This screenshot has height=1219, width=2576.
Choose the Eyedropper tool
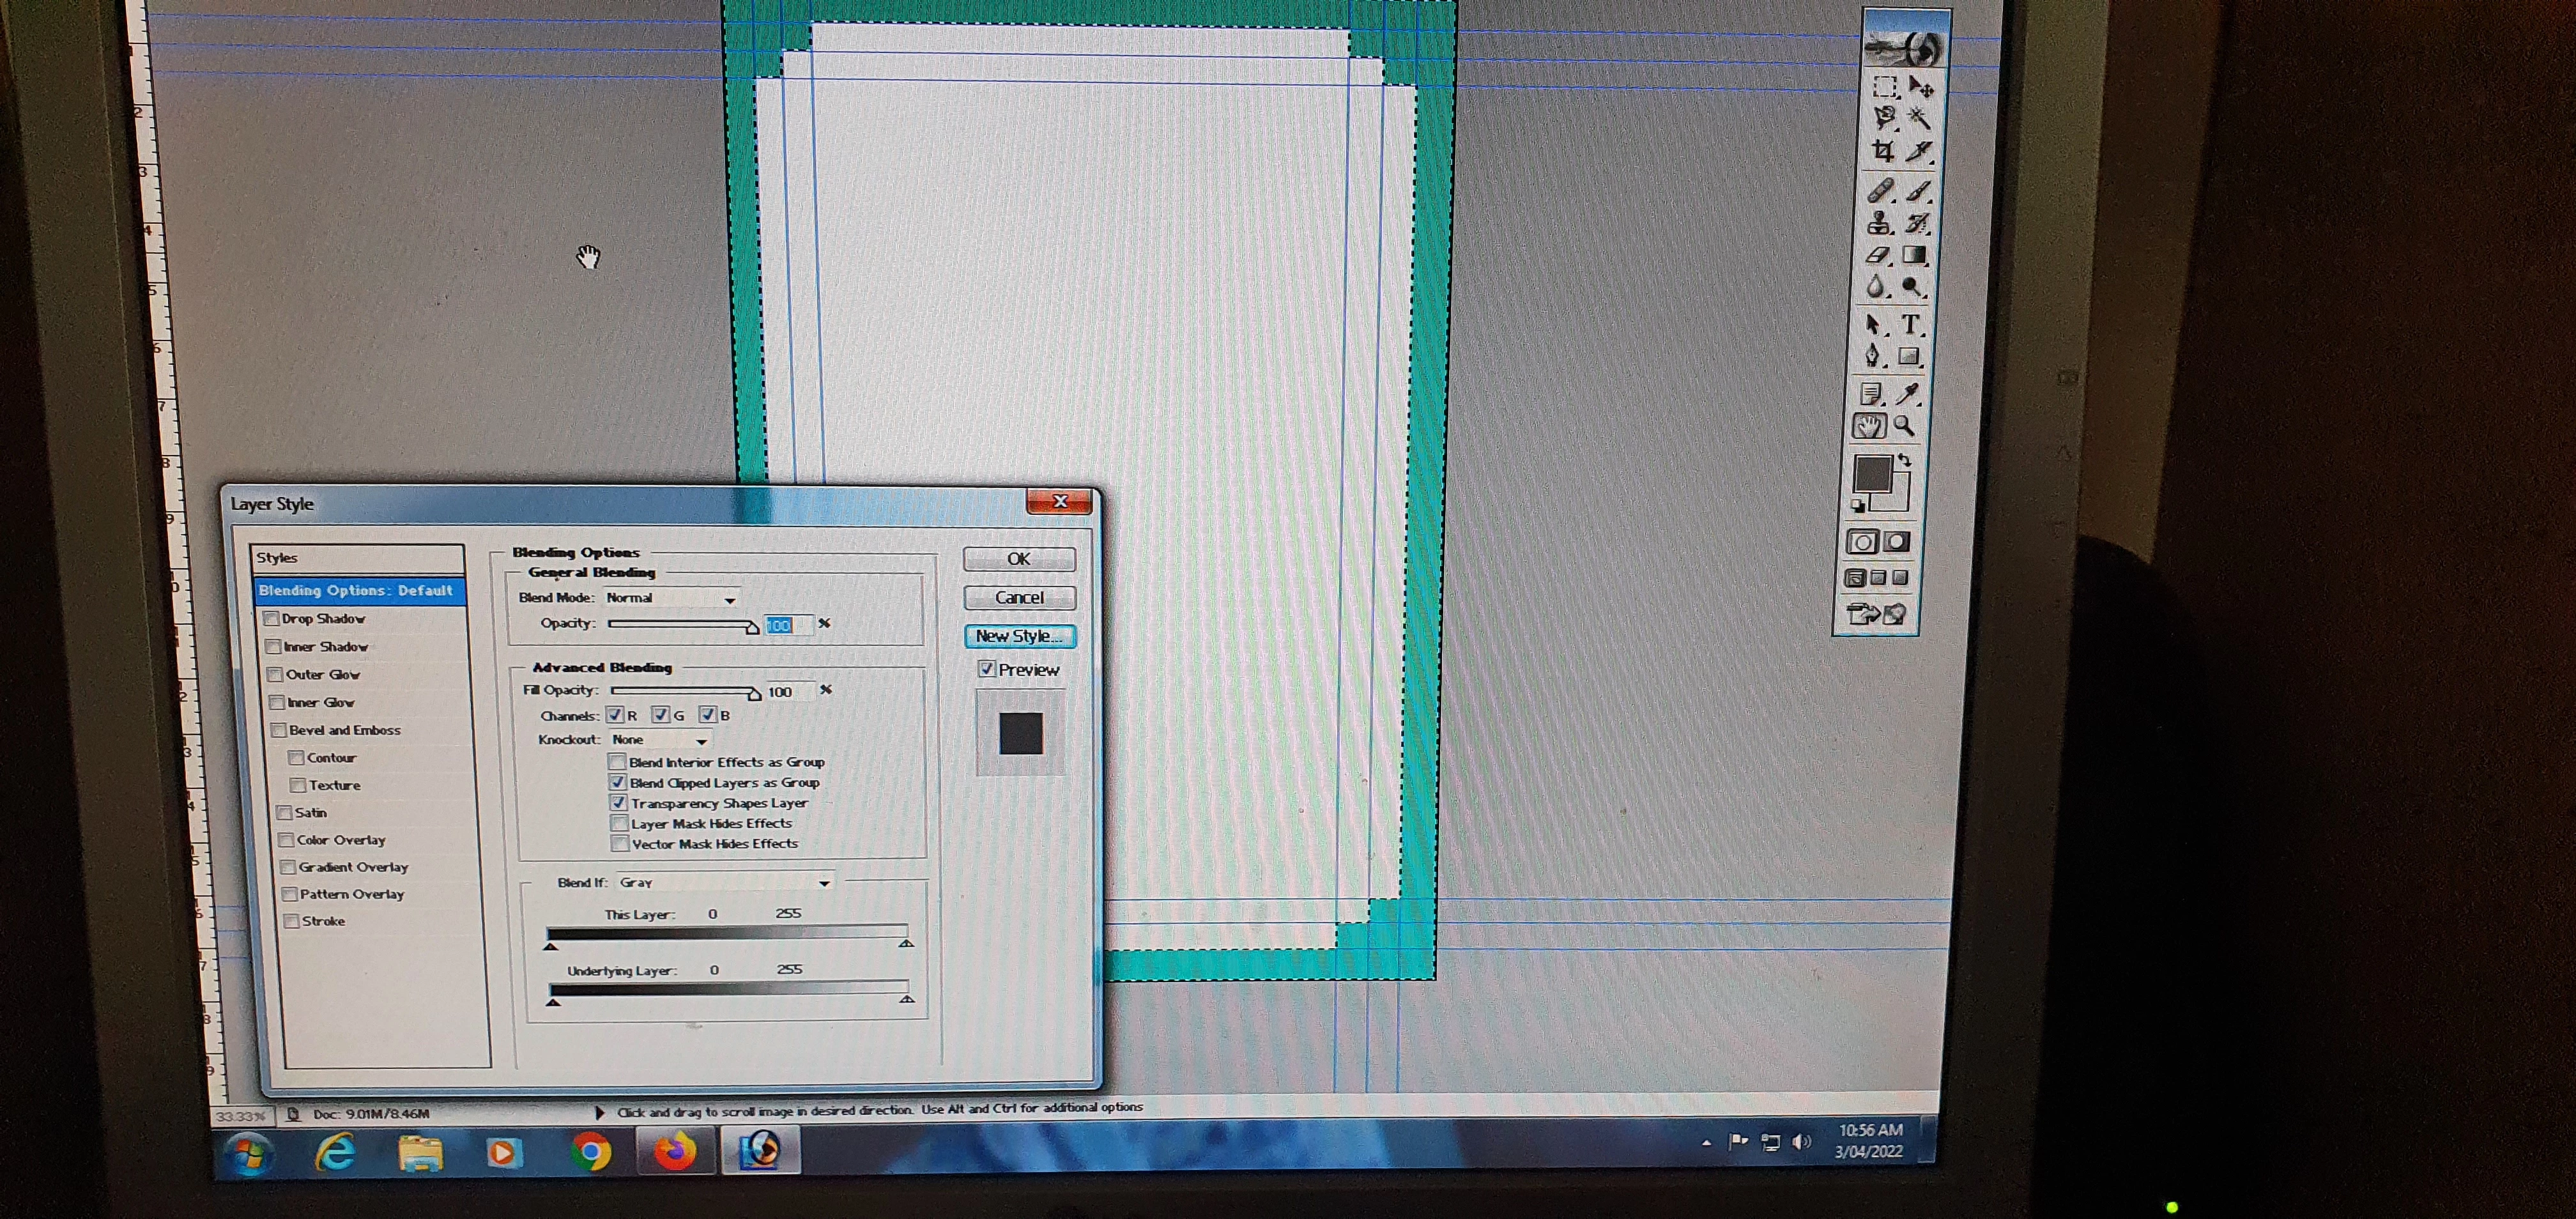point(1908,393)
